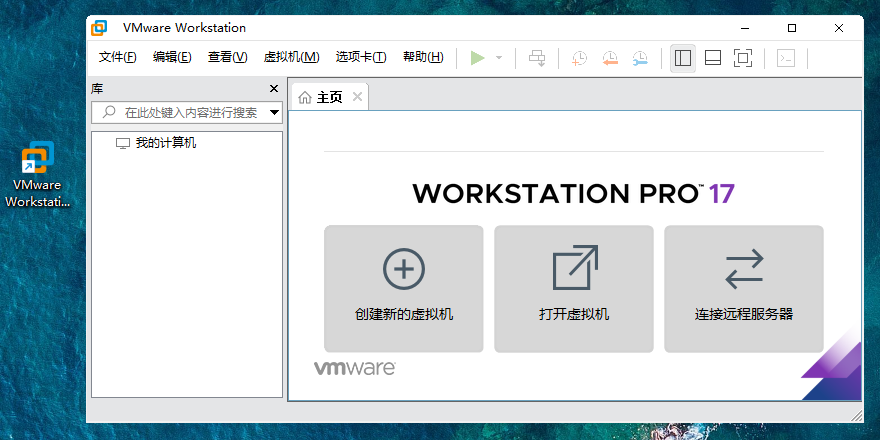Click the console view icon
Screen dimensions: 880x440
click(x=786, y=58)
